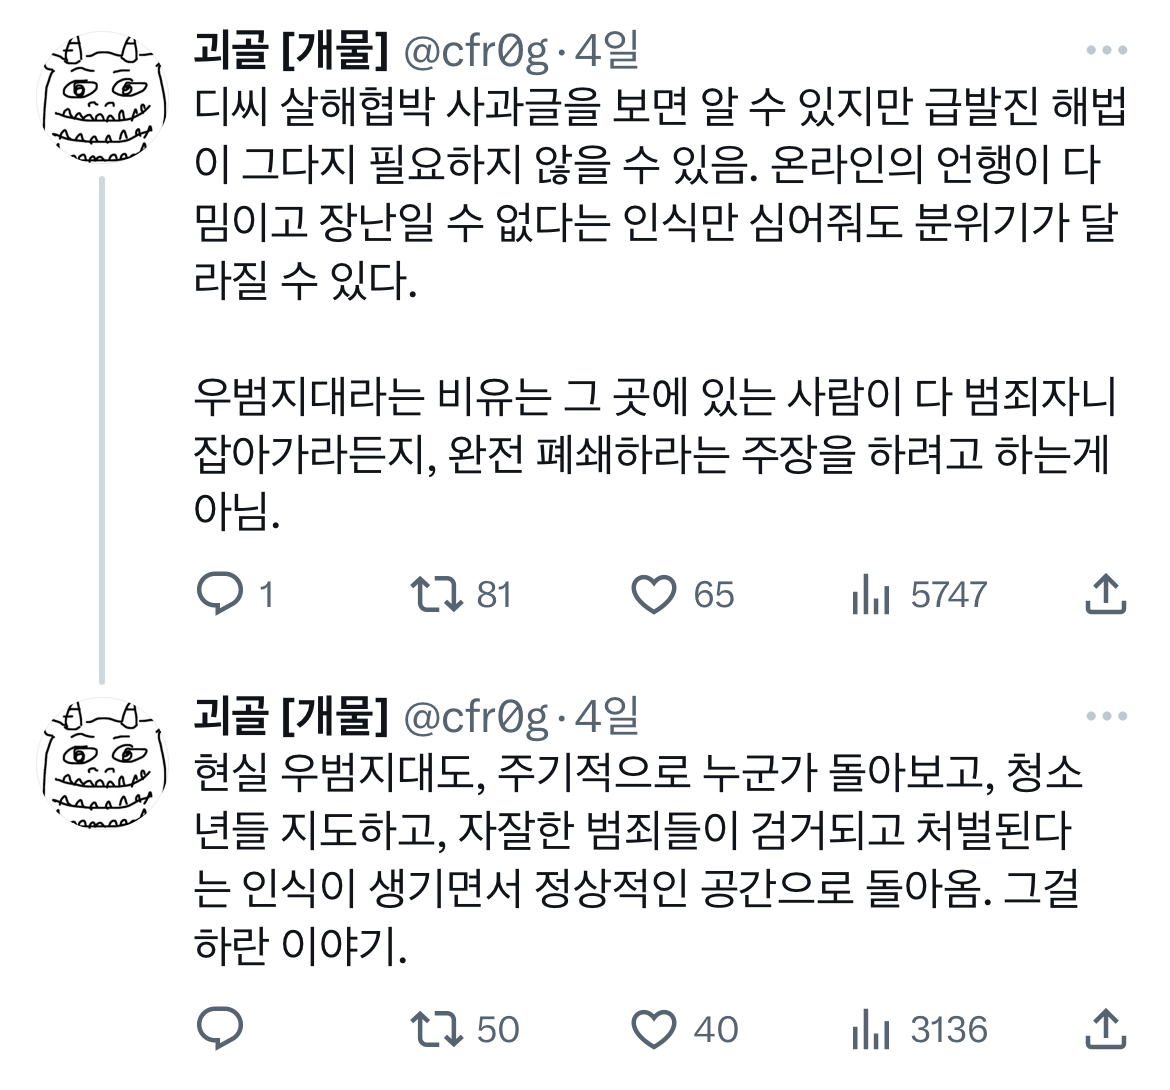Screen dimensions: 1170x1090
Task: Like the first tweet with 65 likes
Action: (x=655, y=594)
